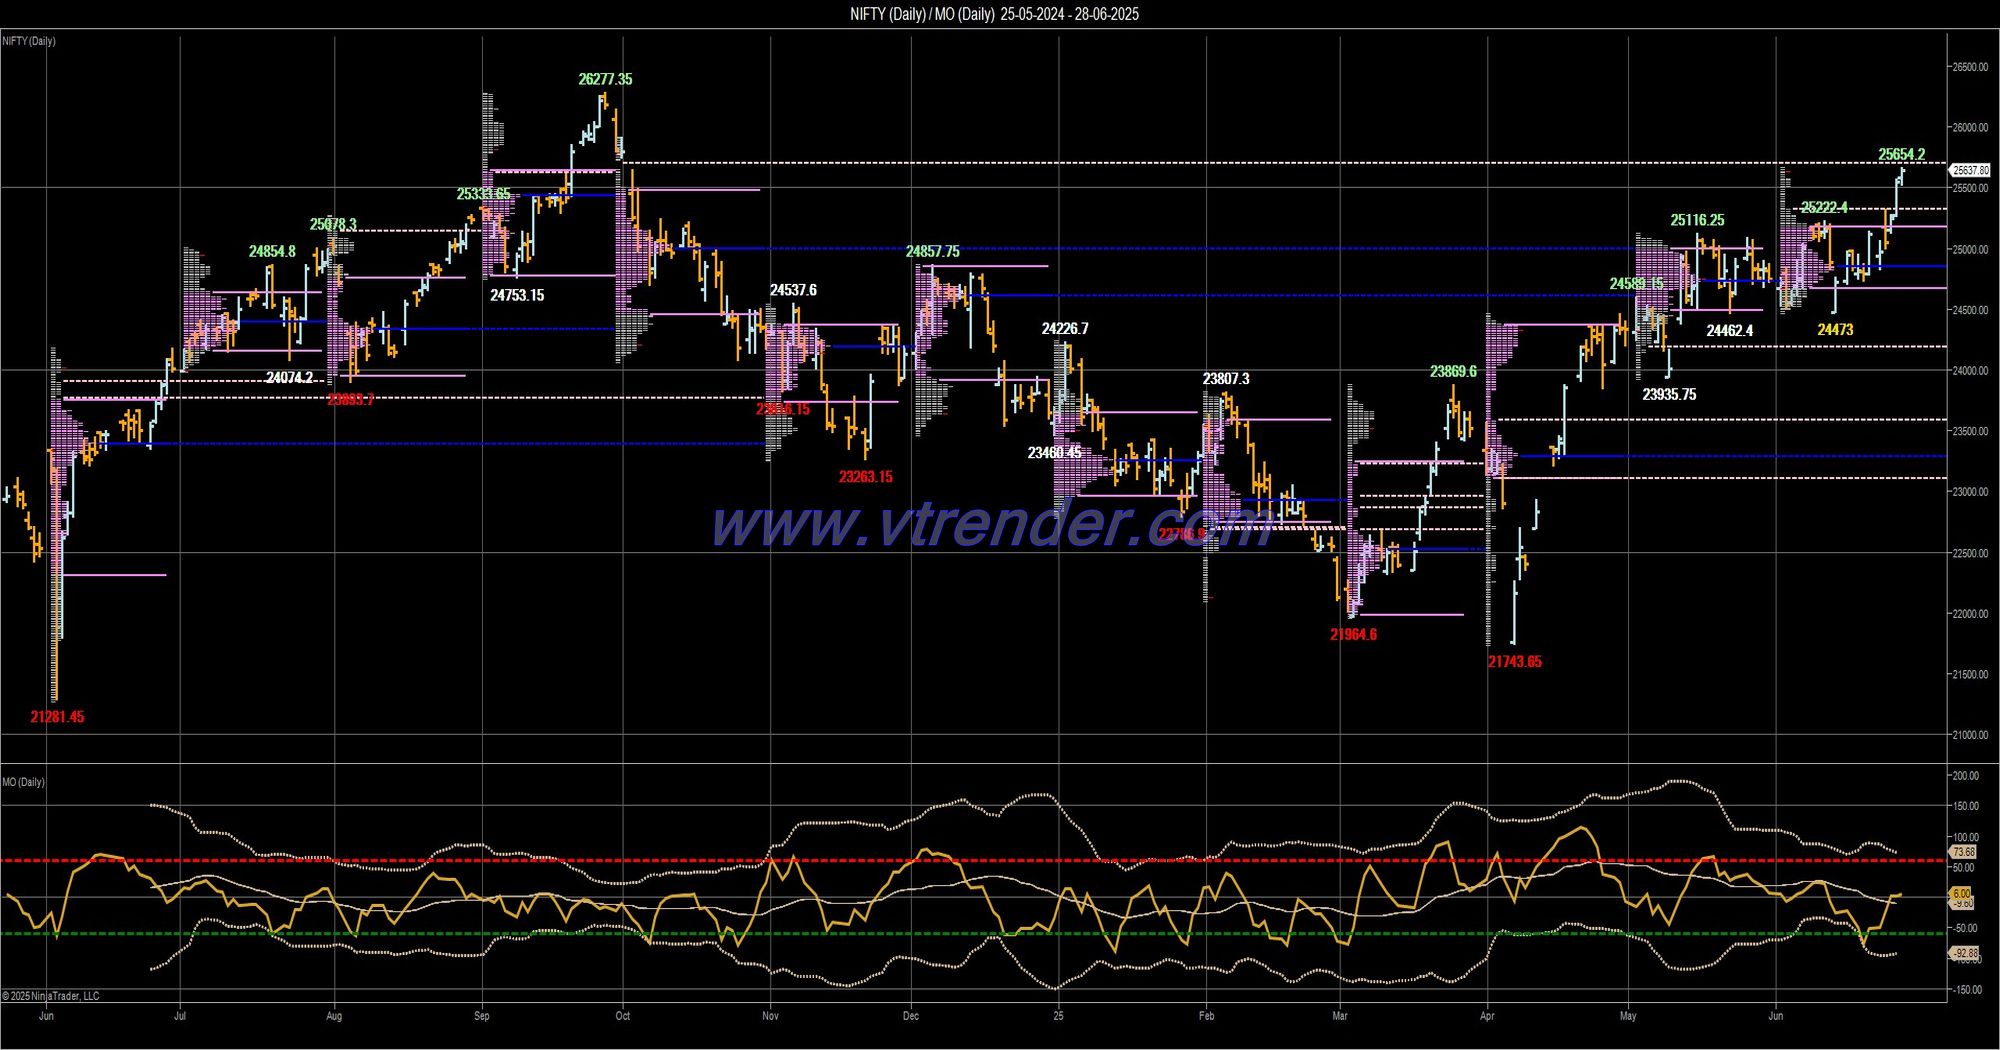Screen dimensions: 2000x1050
Task: Click the Jul date axis label
Action: pos(180,1016)
